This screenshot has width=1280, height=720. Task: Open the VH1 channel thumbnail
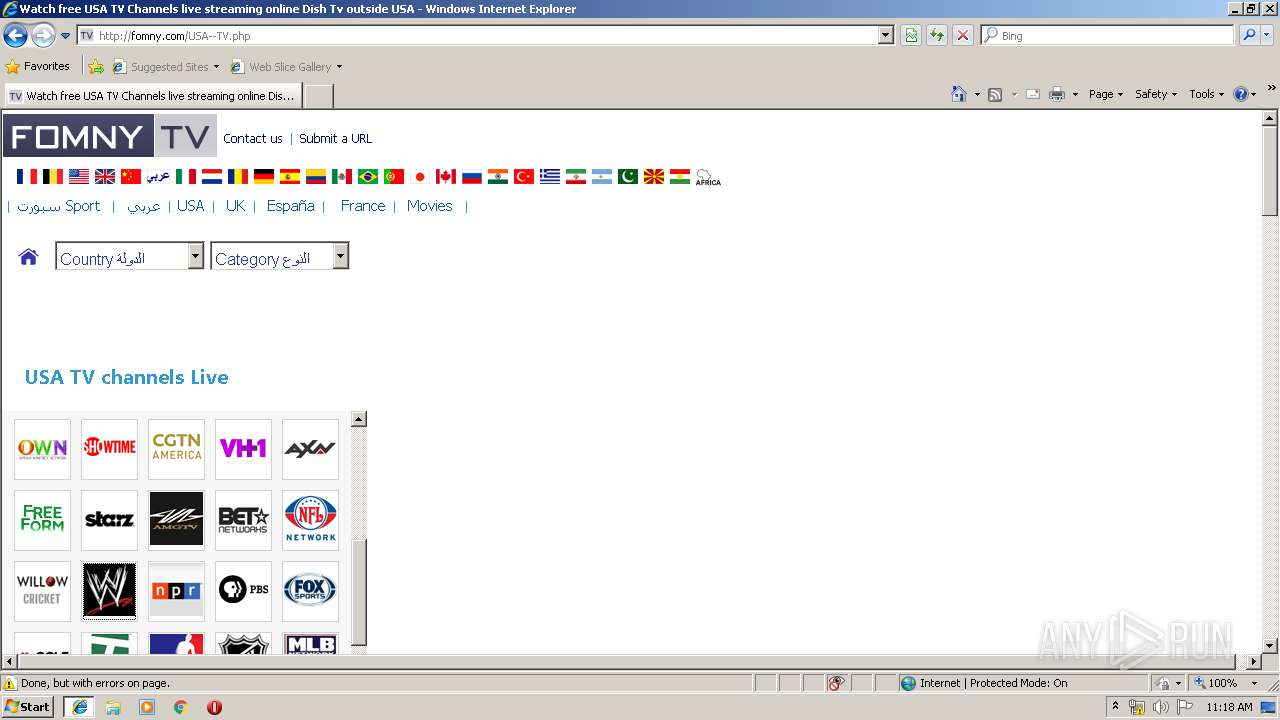click(243, 449)
